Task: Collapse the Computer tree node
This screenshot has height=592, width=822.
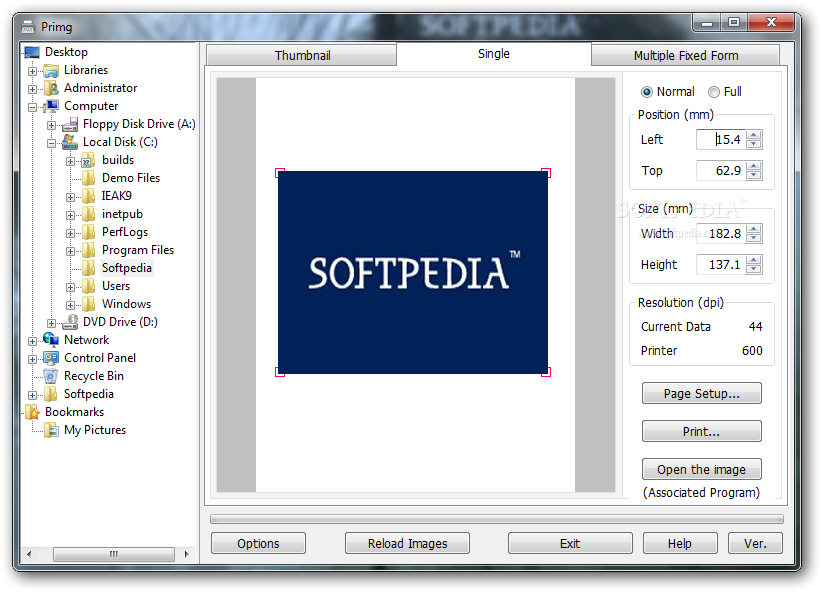Action: [x=33, y=107]
